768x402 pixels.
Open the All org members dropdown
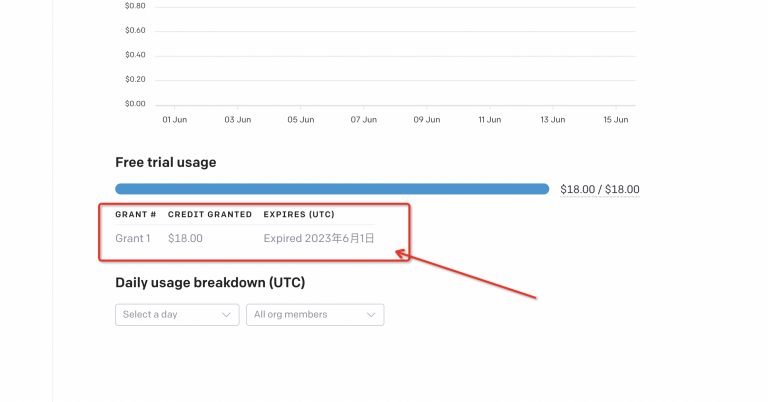pos(315,314)
